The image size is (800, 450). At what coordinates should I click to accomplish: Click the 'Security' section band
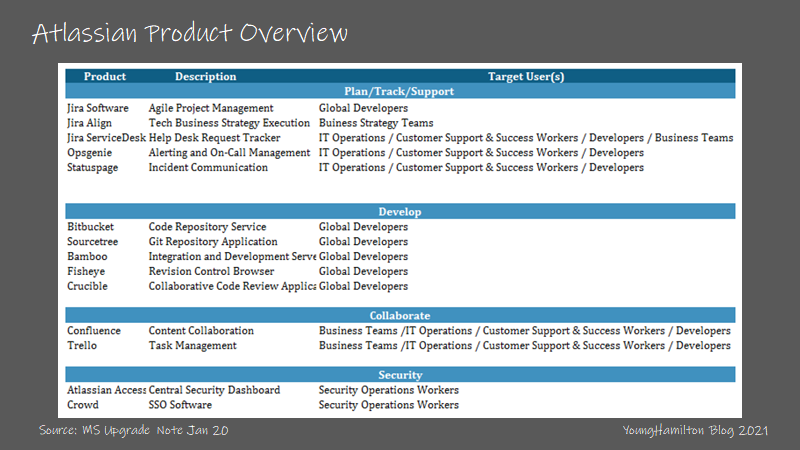pos(400,374)
